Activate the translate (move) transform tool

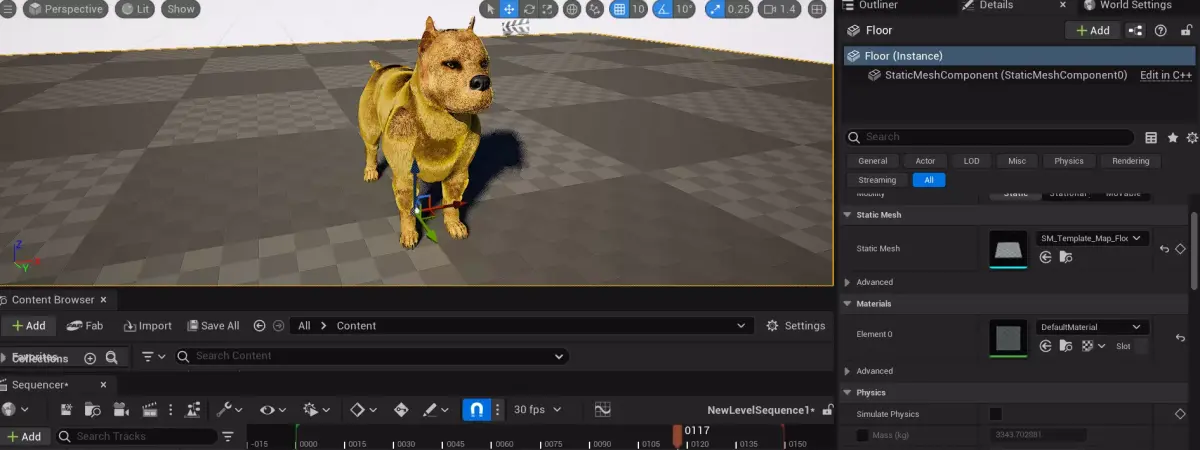tap(509, 9)
